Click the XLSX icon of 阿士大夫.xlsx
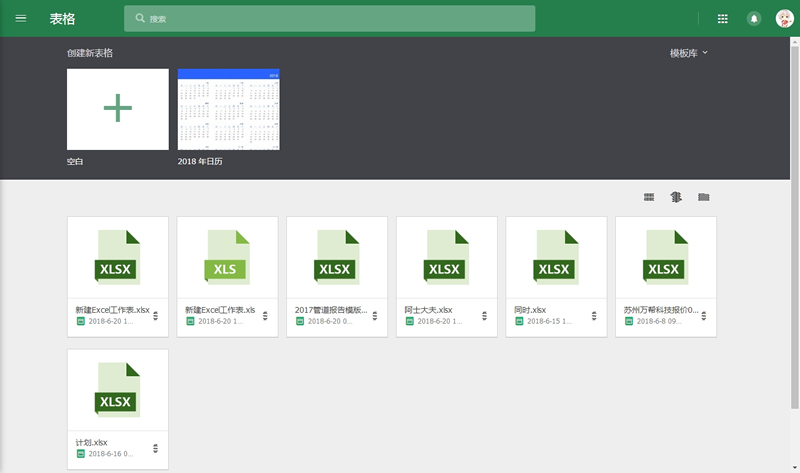Viewport: 800px width, 473px height. click(x=446, y=257)
